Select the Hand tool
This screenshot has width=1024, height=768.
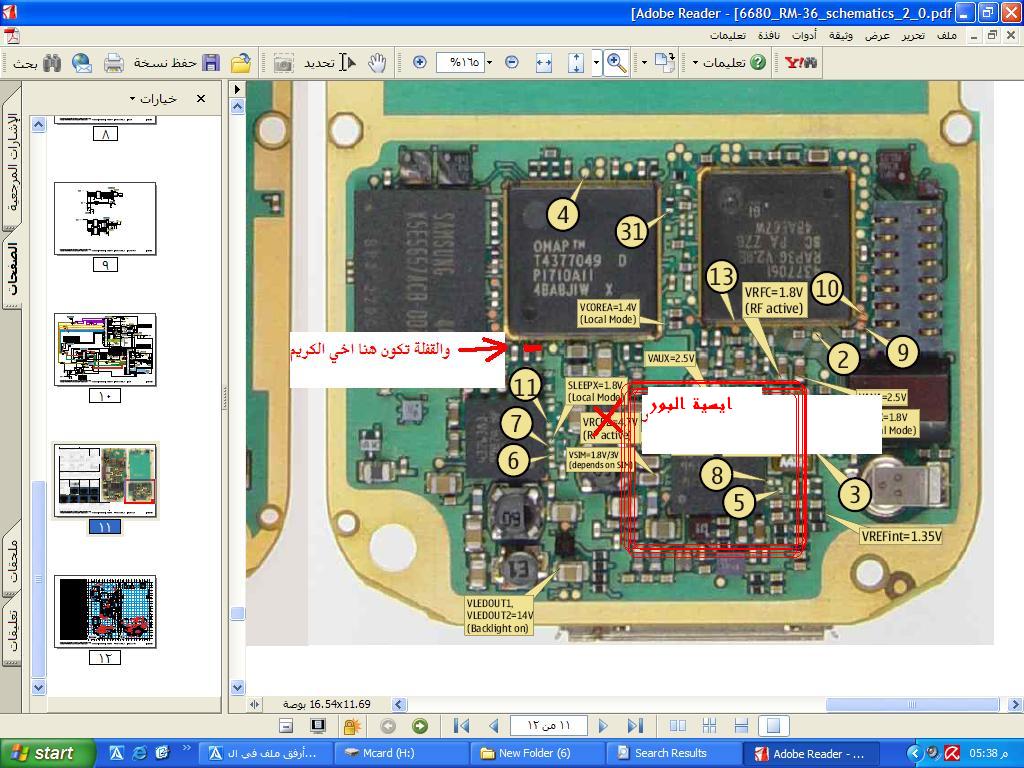[x=377, y=63]
